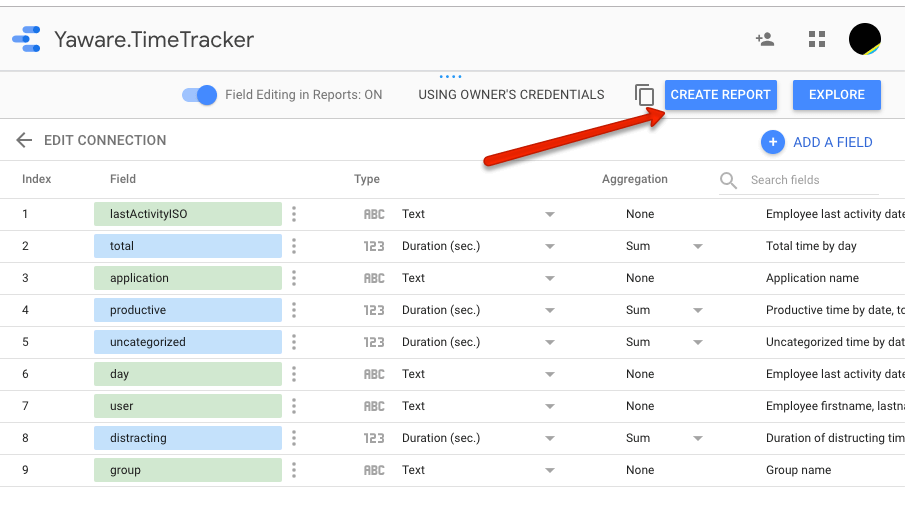The height and width of the screenshot is (532, 905).
Task: Open the more menu for group field
Action: 294,470
